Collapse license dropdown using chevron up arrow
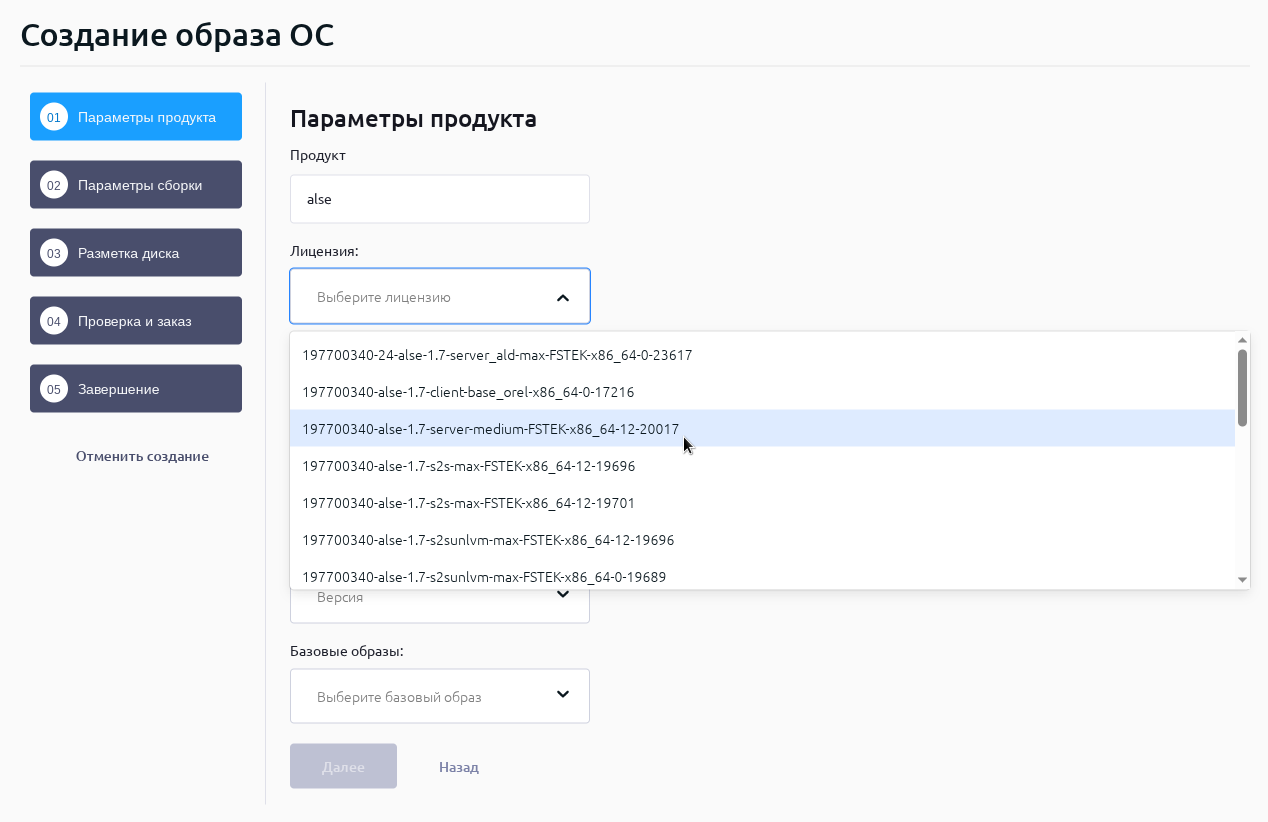This screenshot has width=1268, height=822. click(562, 297)
